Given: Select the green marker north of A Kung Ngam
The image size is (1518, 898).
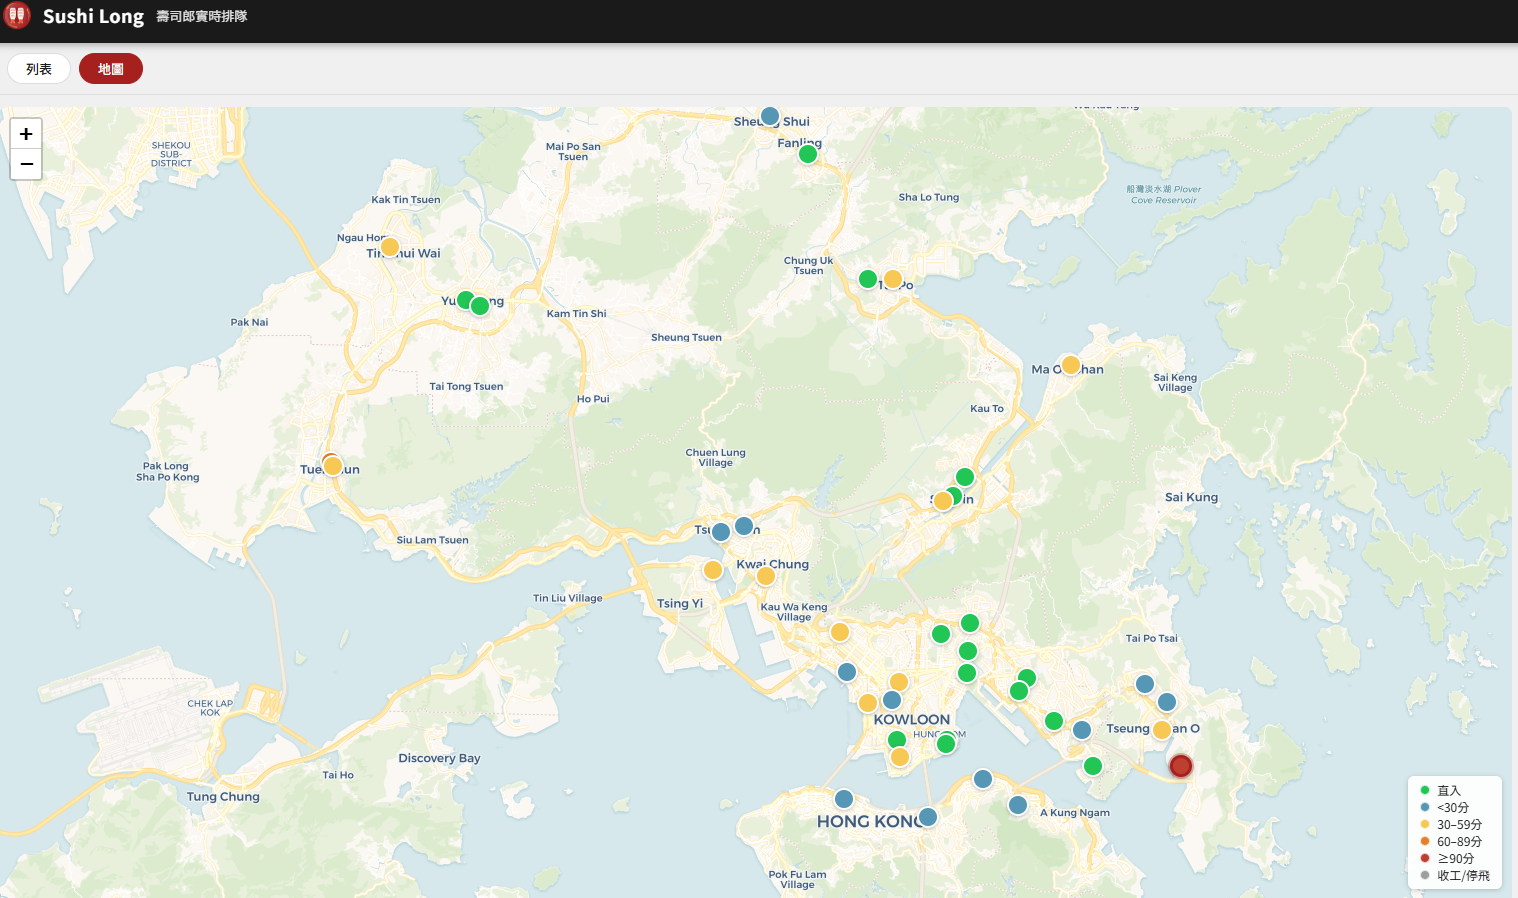Looking at the screenshot, I should [1093, 766].
